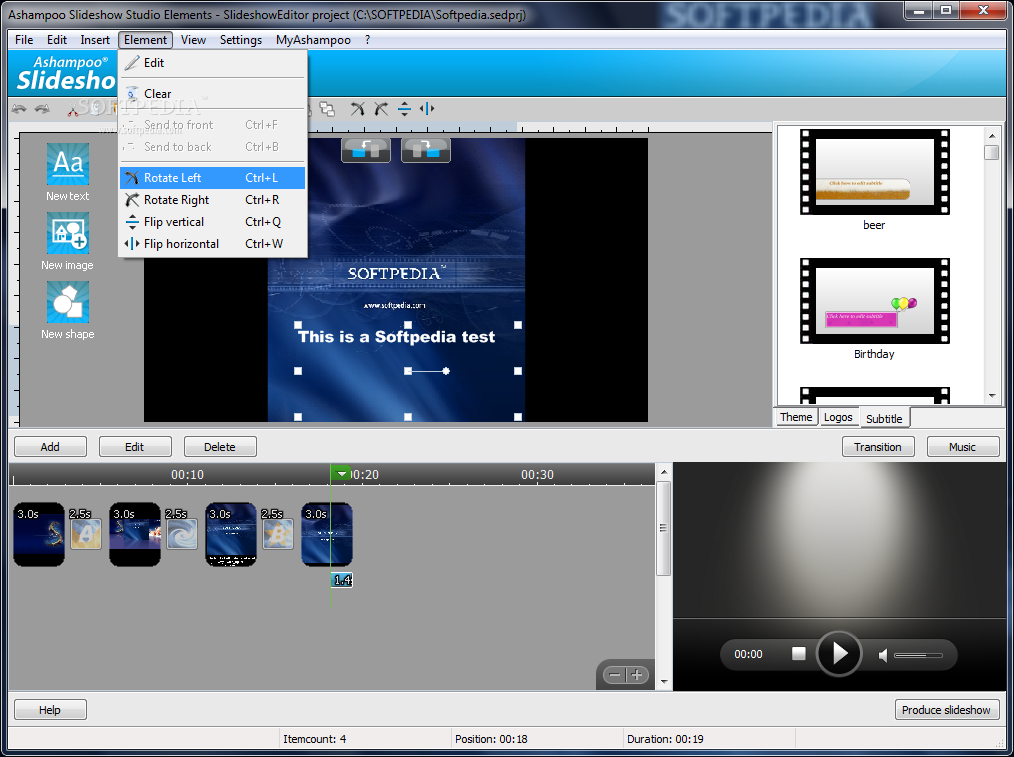Play the slideshow preview
1014x757 pixels.
pos(839,654)
